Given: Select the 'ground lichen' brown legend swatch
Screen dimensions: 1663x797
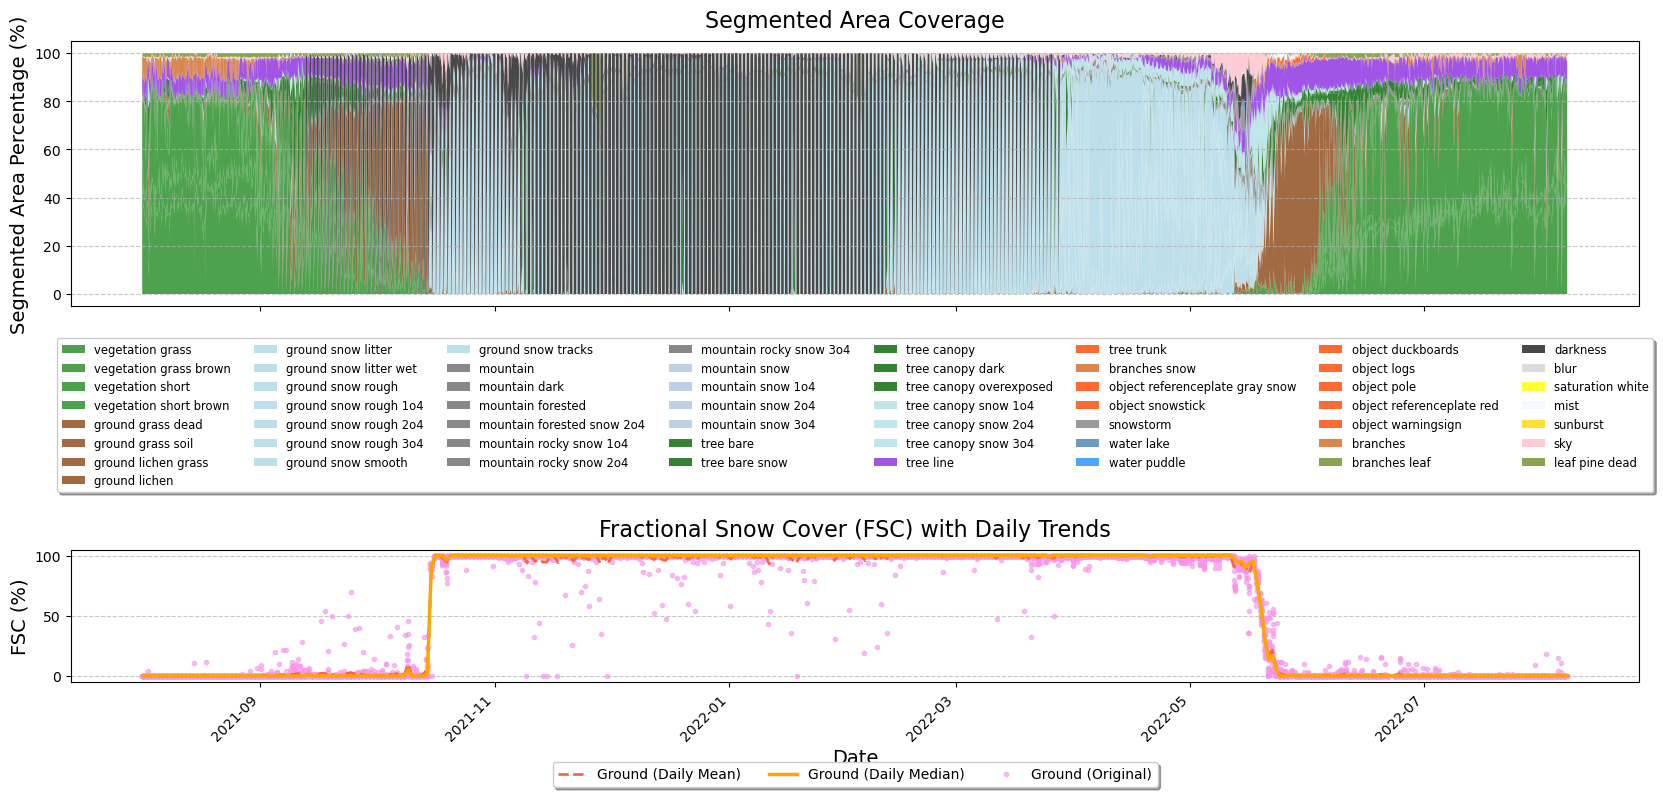Looking at the screenshot, I should (x=73, y=481).
